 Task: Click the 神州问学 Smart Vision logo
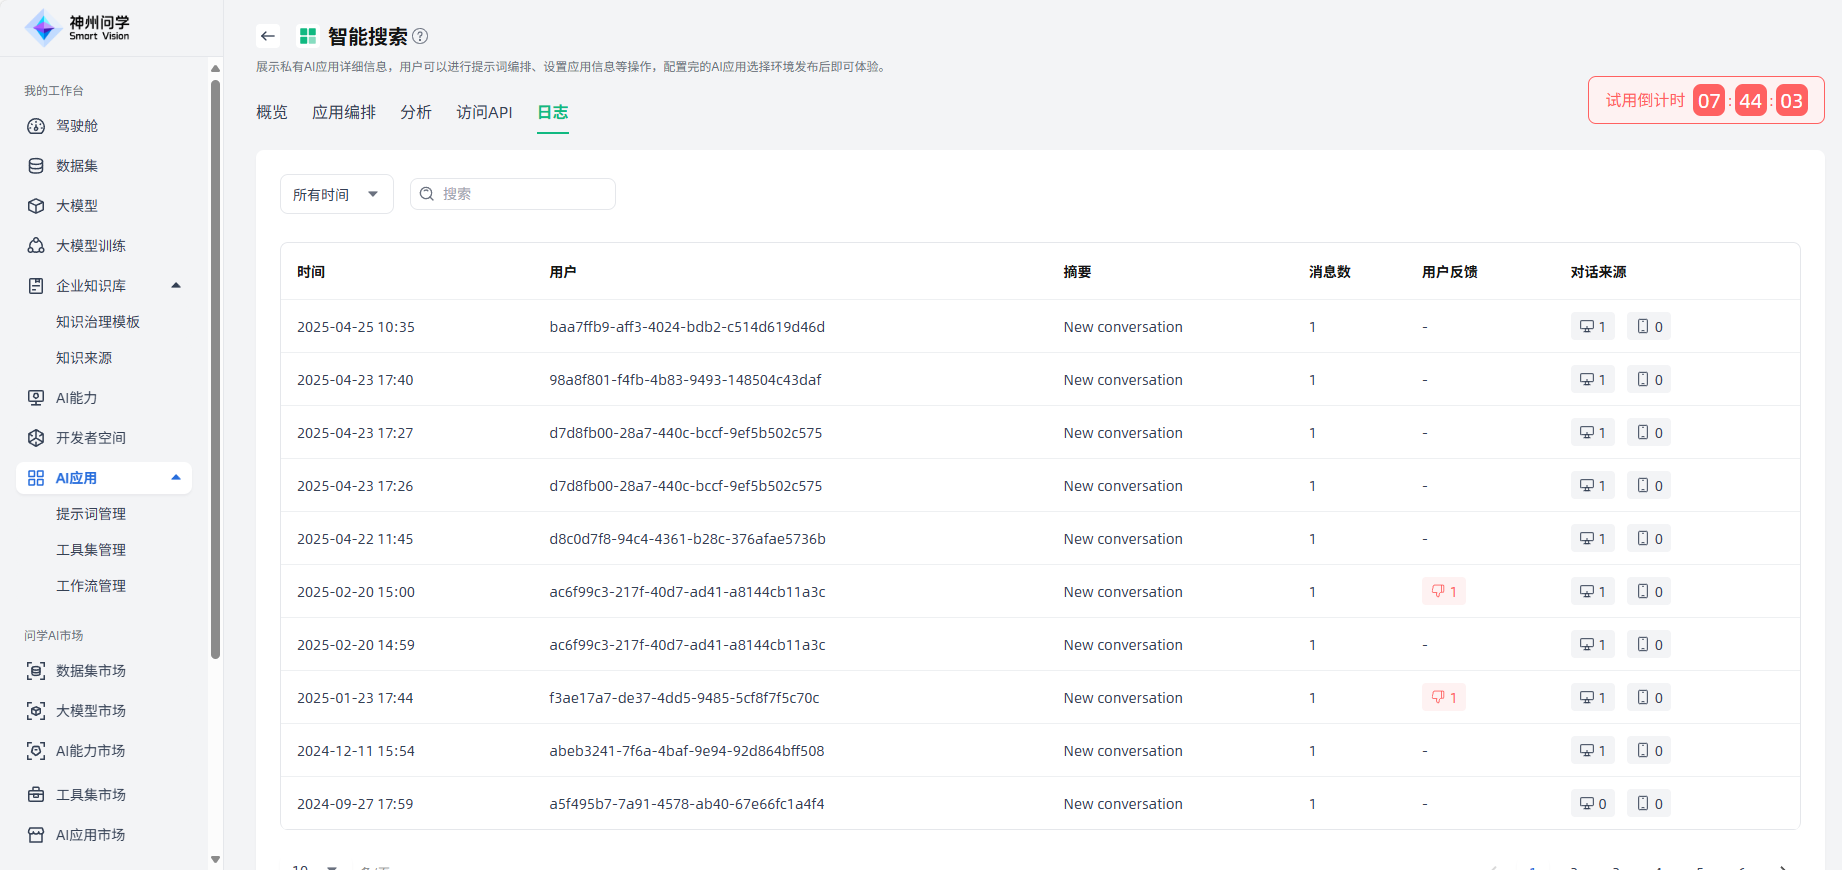pyautogui.click(x=78, y=27)
